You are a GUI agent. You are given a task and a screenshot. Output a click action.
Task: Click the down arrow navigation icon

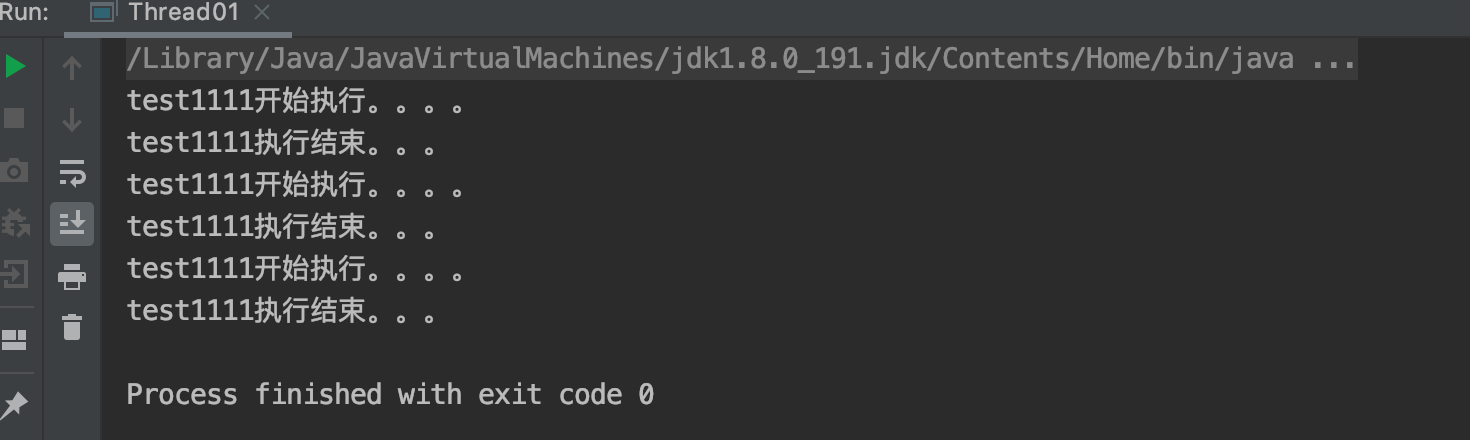[x=72, y=120]
